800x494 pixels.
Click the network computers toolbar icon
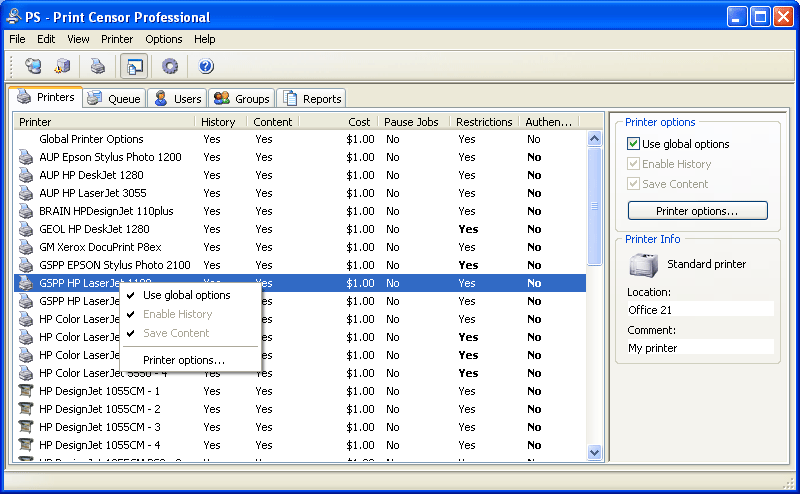(x=33, y=66)
